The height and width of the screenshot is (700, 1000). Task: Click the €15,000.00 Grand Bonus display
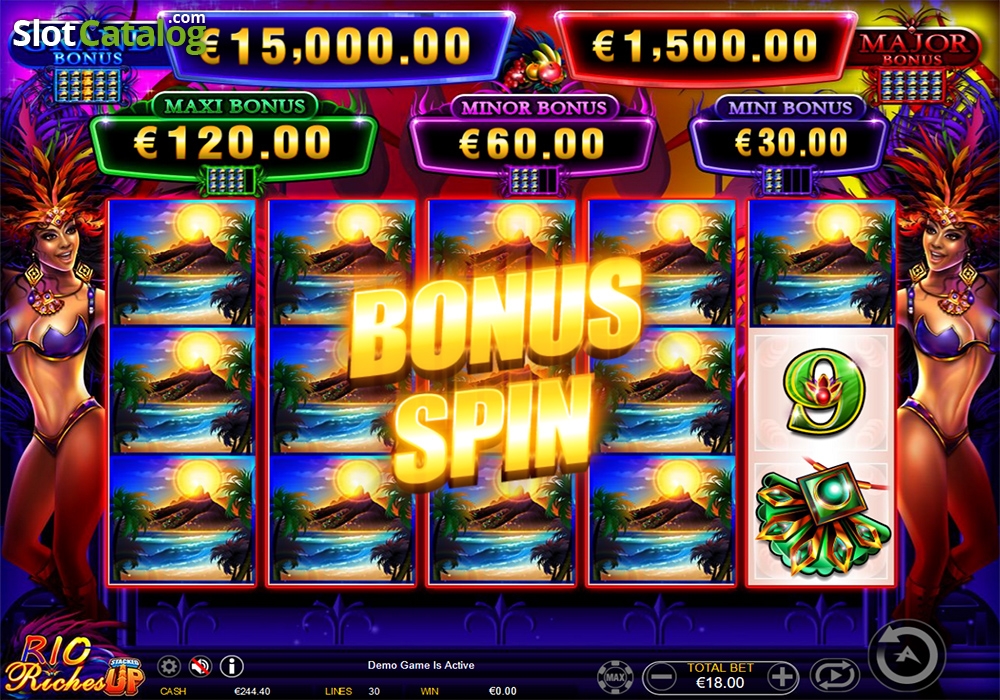pyautogui.click(x=337, y=46)
